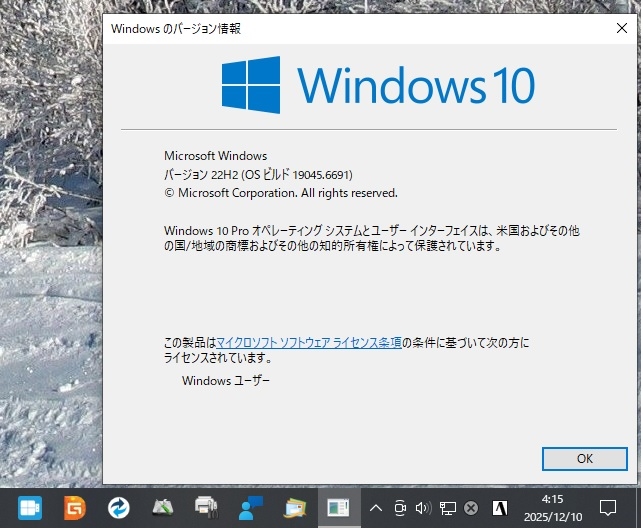Open the blue window-tile app in the taskbar
Image resolution: width=643 pixels, height=530 pixels.
coord(30,508)
